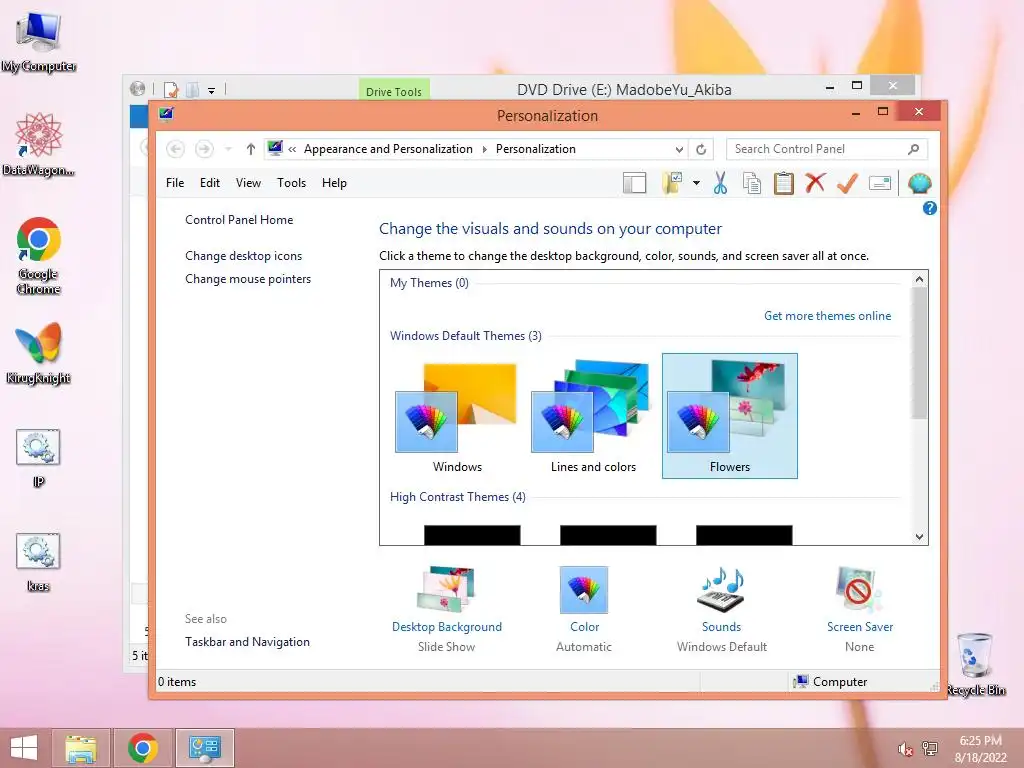Click the Back navigation arrow
This screenshot has width=1024, height=768.
(x=175, y=150)
